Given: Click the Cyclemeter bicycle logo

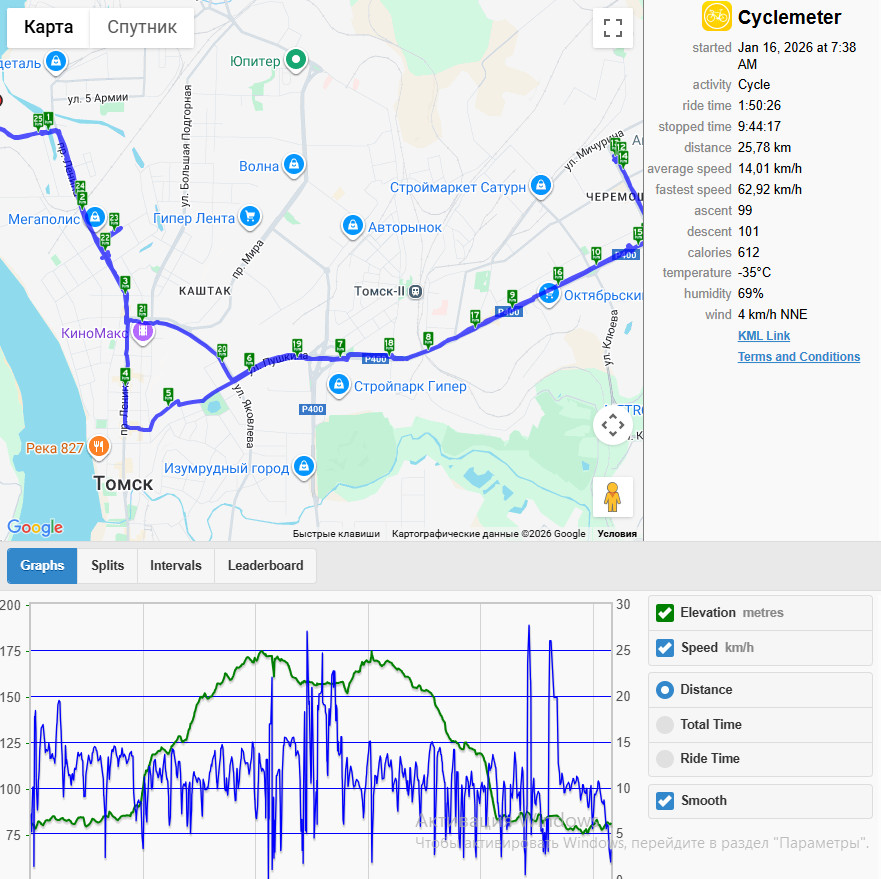Looking at the screenshot, I should coord(716,16).
